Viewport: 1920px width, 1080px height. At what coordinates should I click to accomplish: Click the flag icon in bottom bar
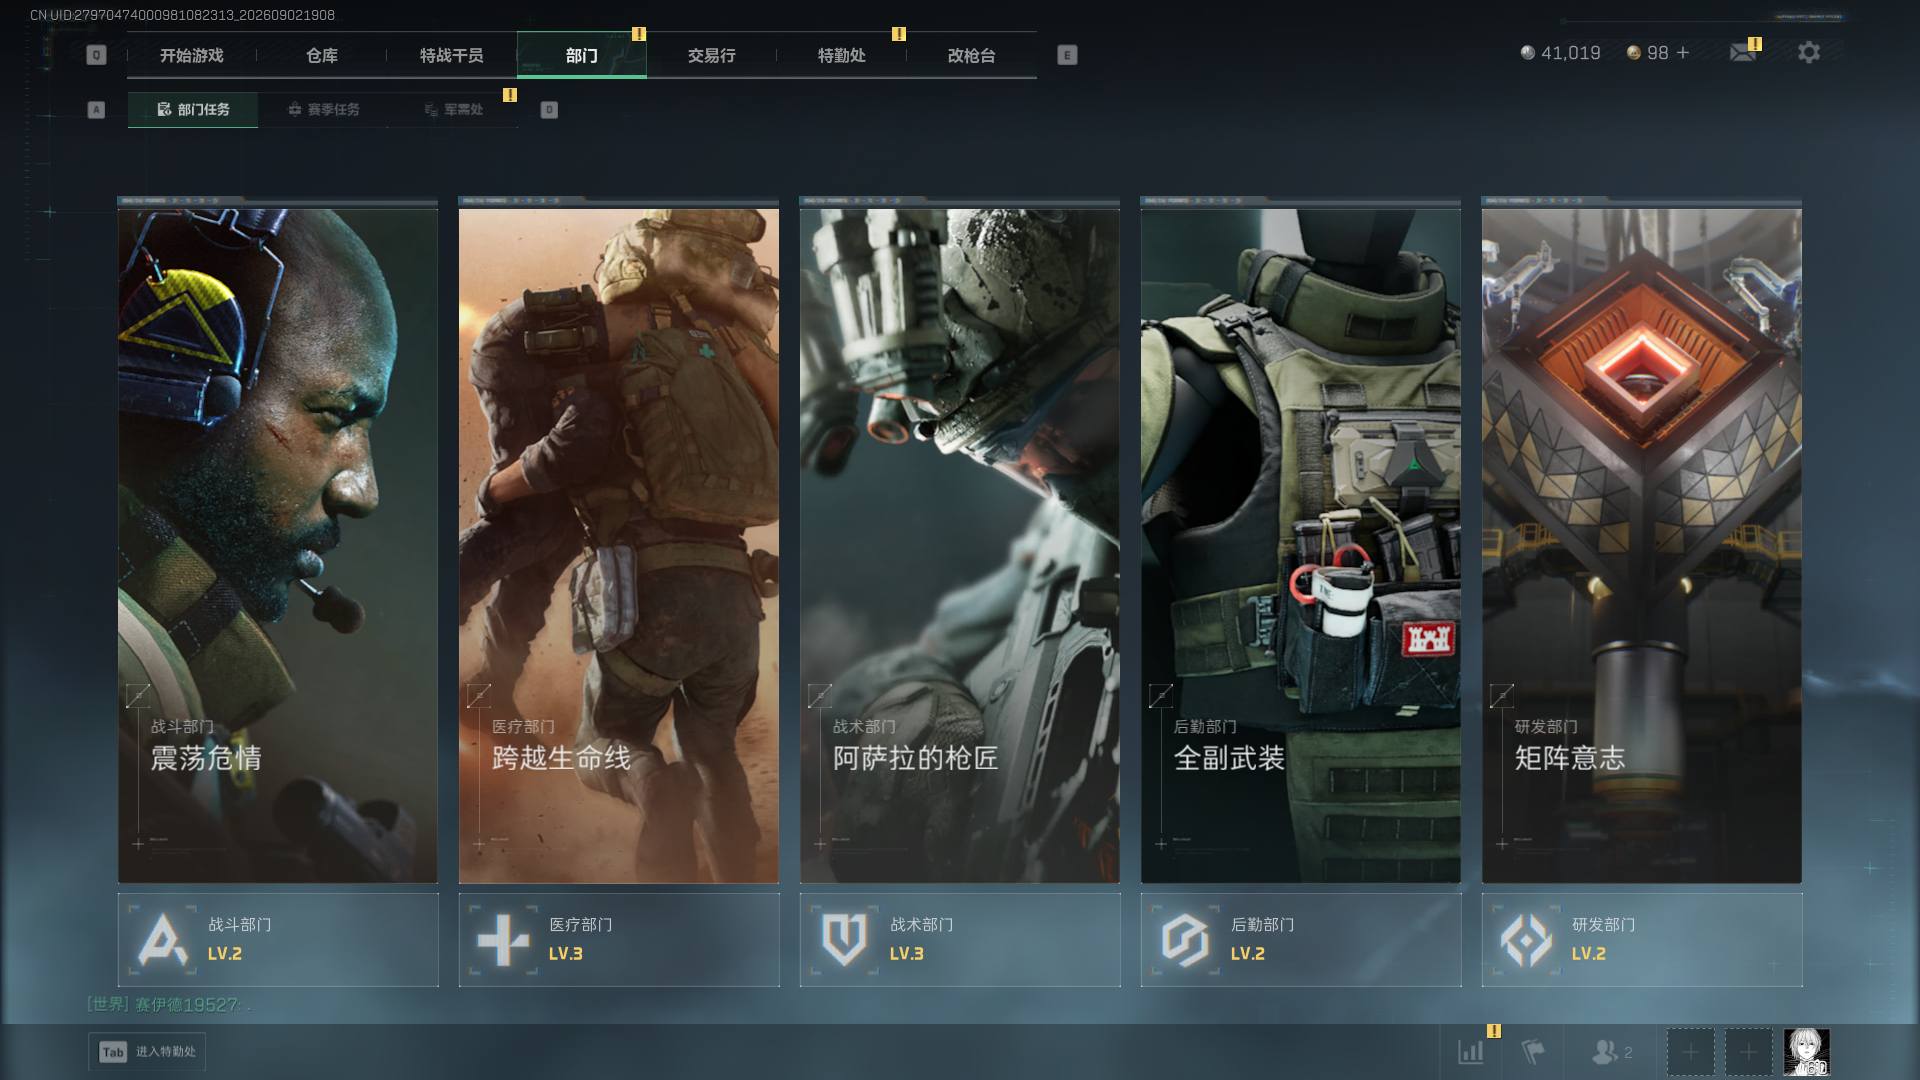click(x=1533, y=1052)
